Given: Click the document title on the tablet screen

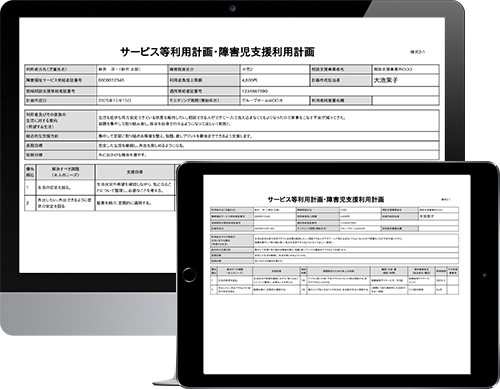Looking at the screenshot, I should point(326,199).
